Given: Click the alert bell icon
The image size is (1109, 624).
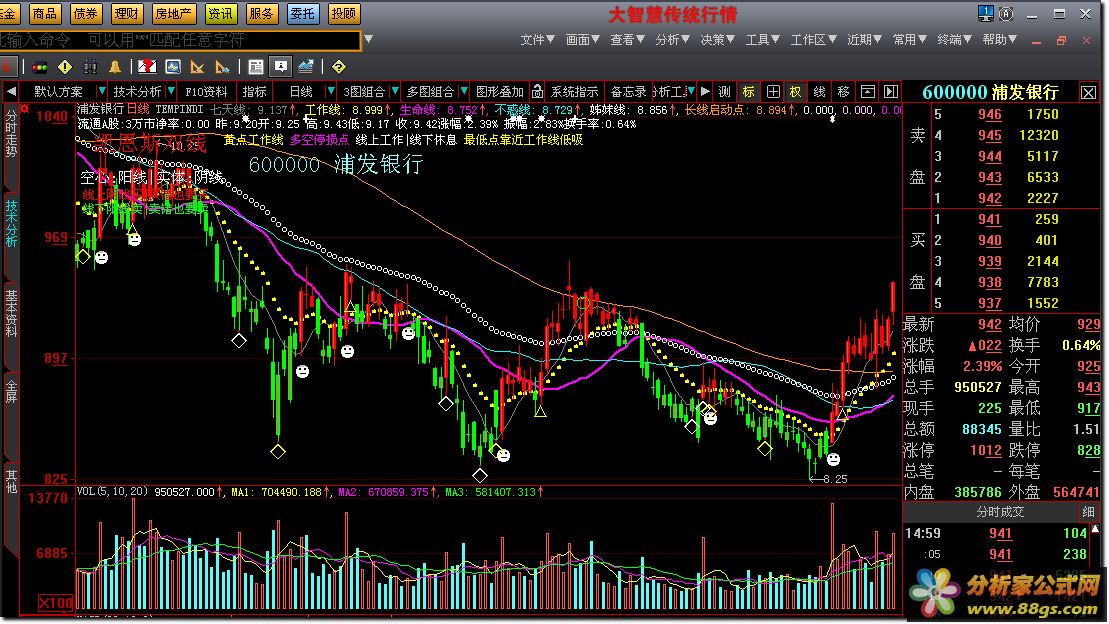Looking at the screenshot, I should pyautogui.click(x=115, y=67).
